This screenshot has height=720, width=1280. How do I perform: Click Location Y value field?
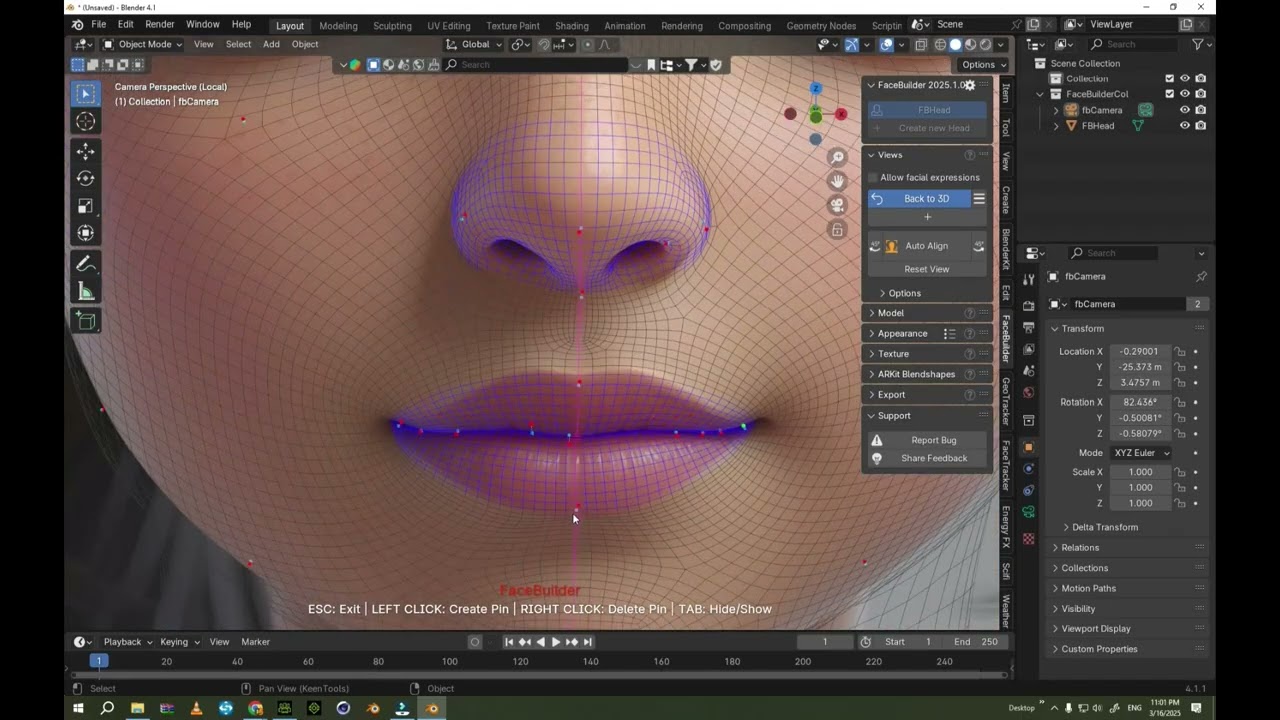[1139, 367]
